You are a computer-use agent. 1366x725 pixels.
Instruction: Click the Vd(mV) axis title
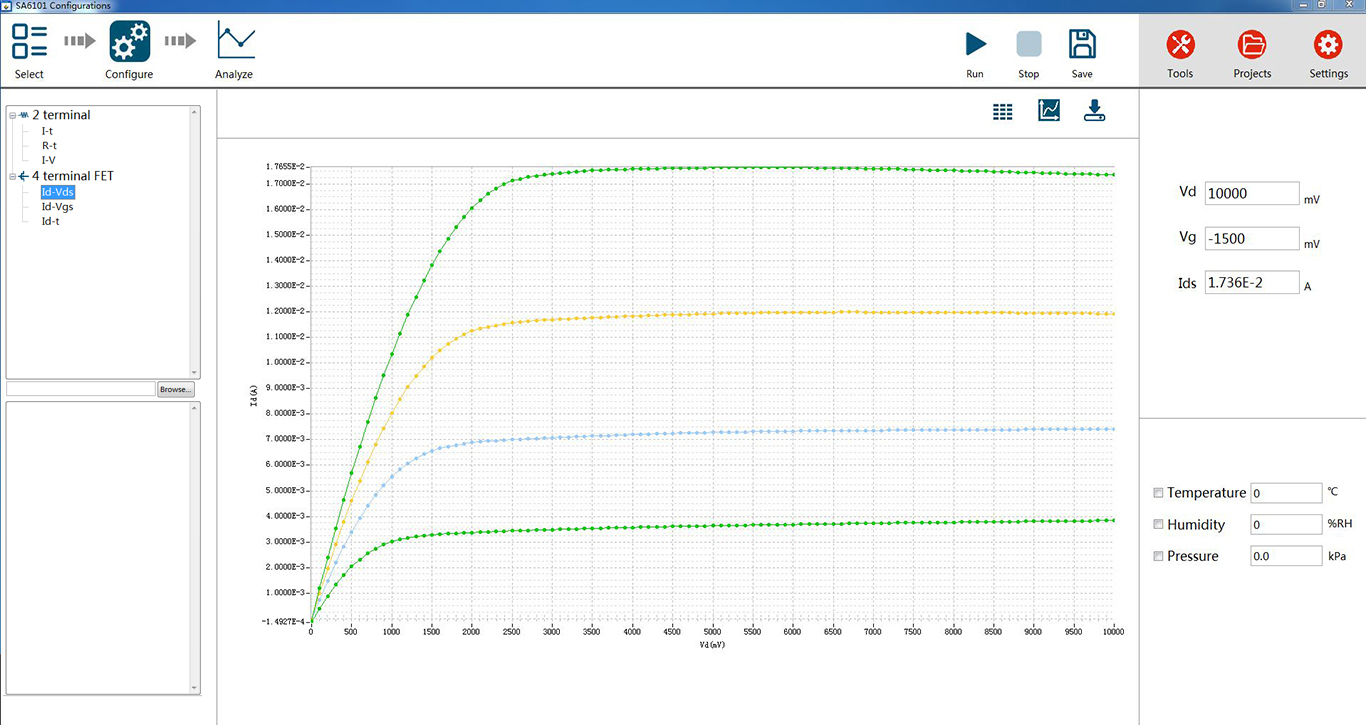712,645
